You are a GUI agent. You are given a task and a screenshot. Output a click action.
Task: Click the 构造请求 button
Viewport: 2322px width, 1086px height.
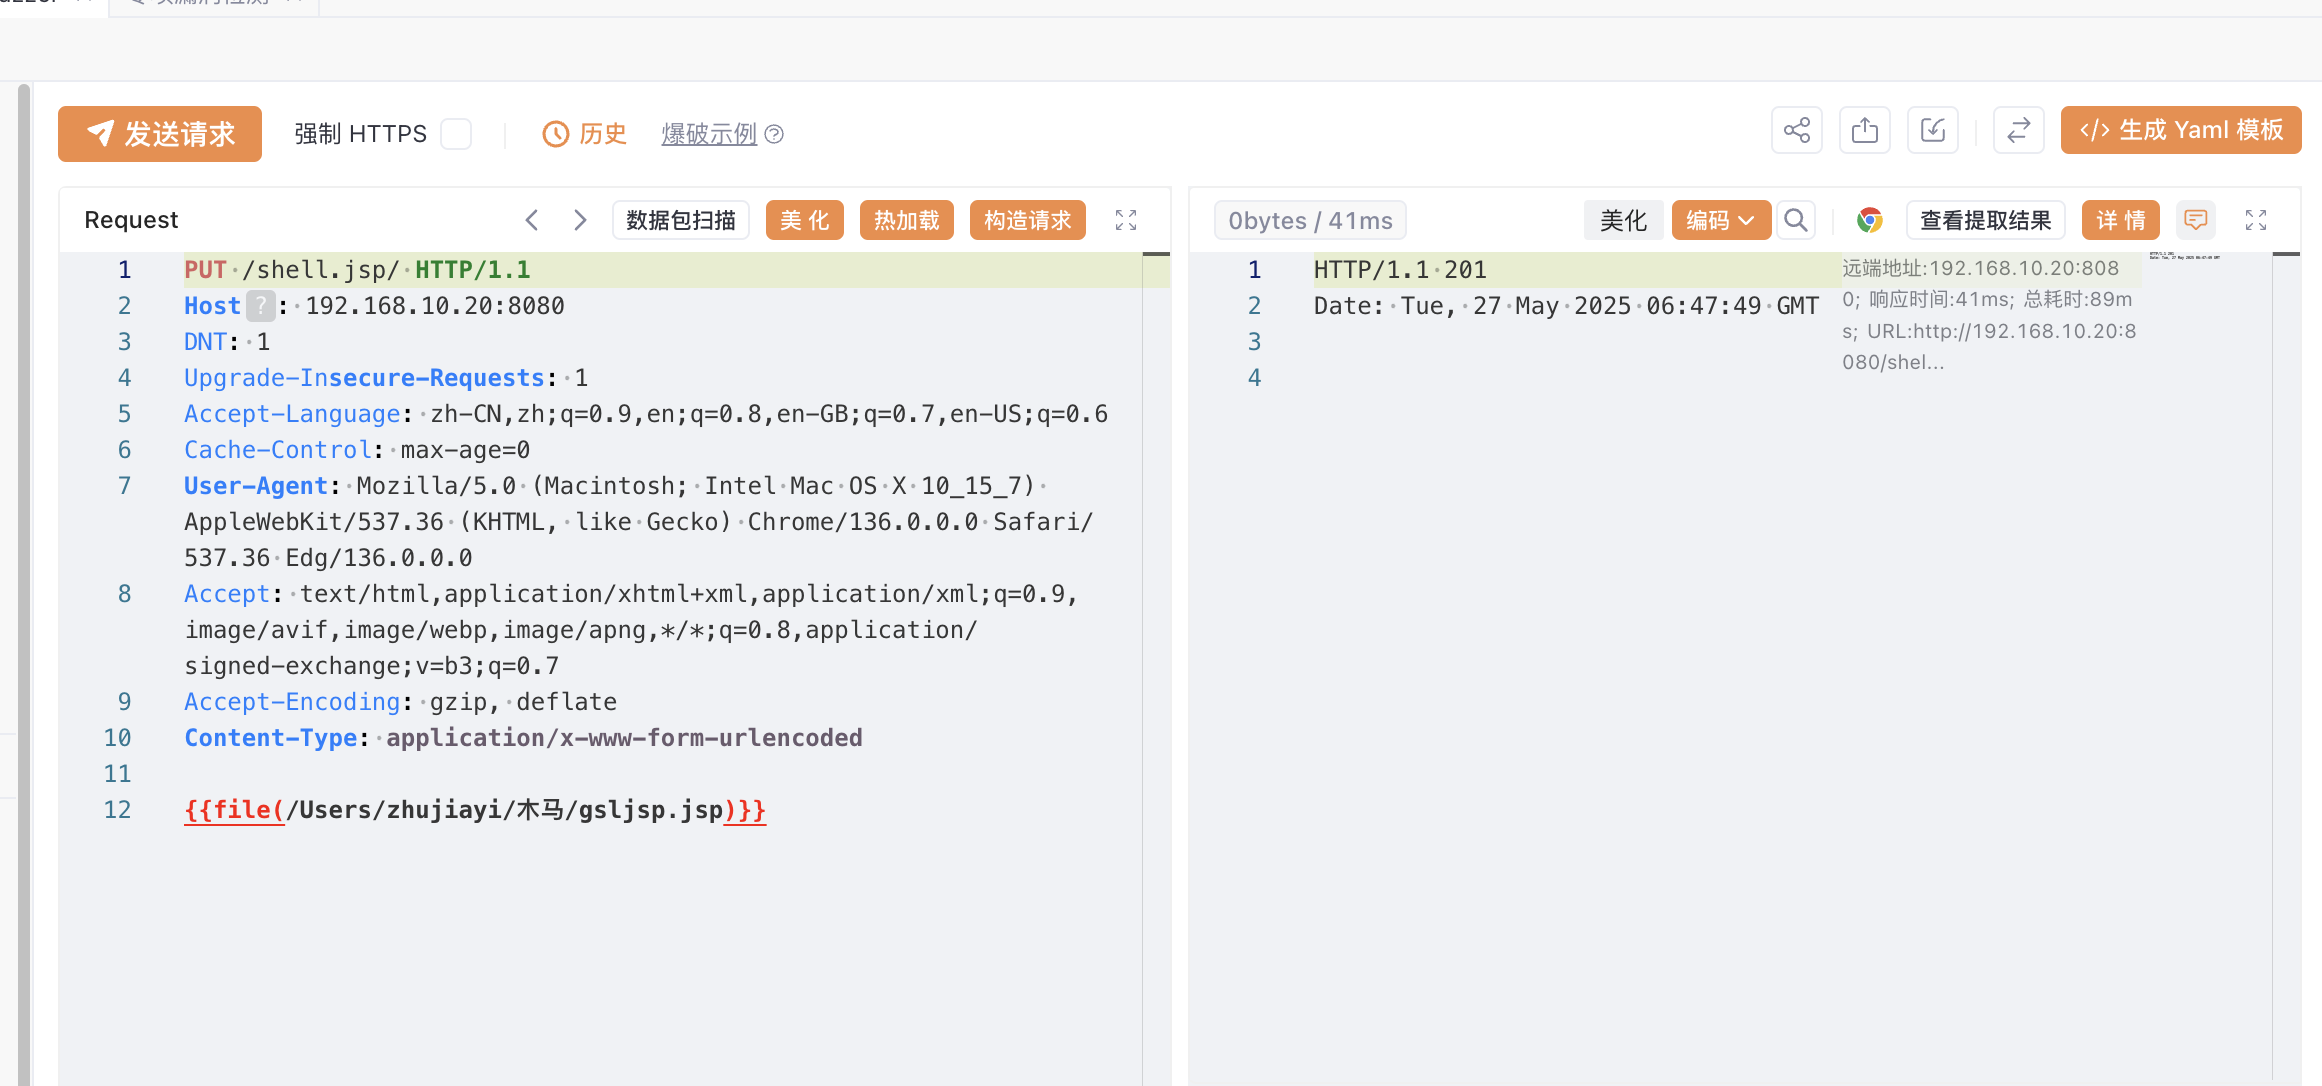(x=1028, y=220)
